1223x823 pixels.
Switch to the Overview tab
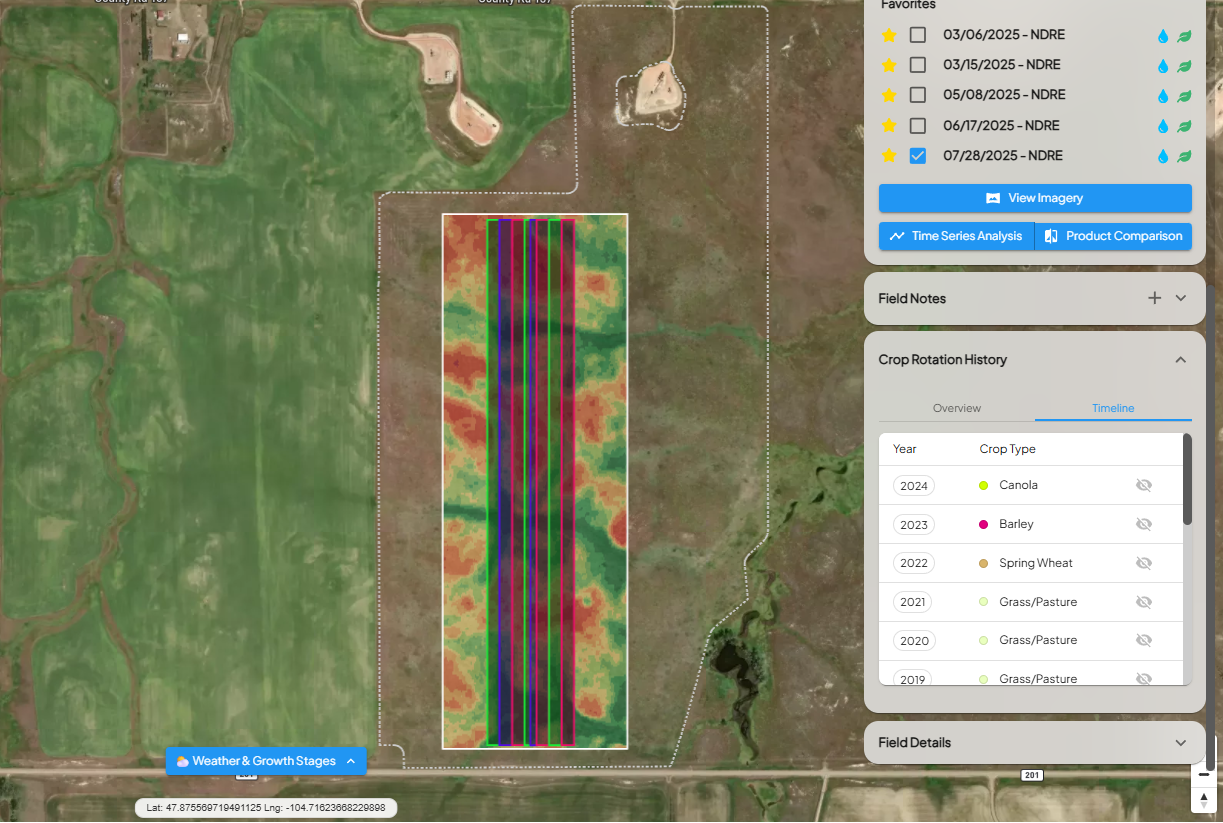[956, 408]
